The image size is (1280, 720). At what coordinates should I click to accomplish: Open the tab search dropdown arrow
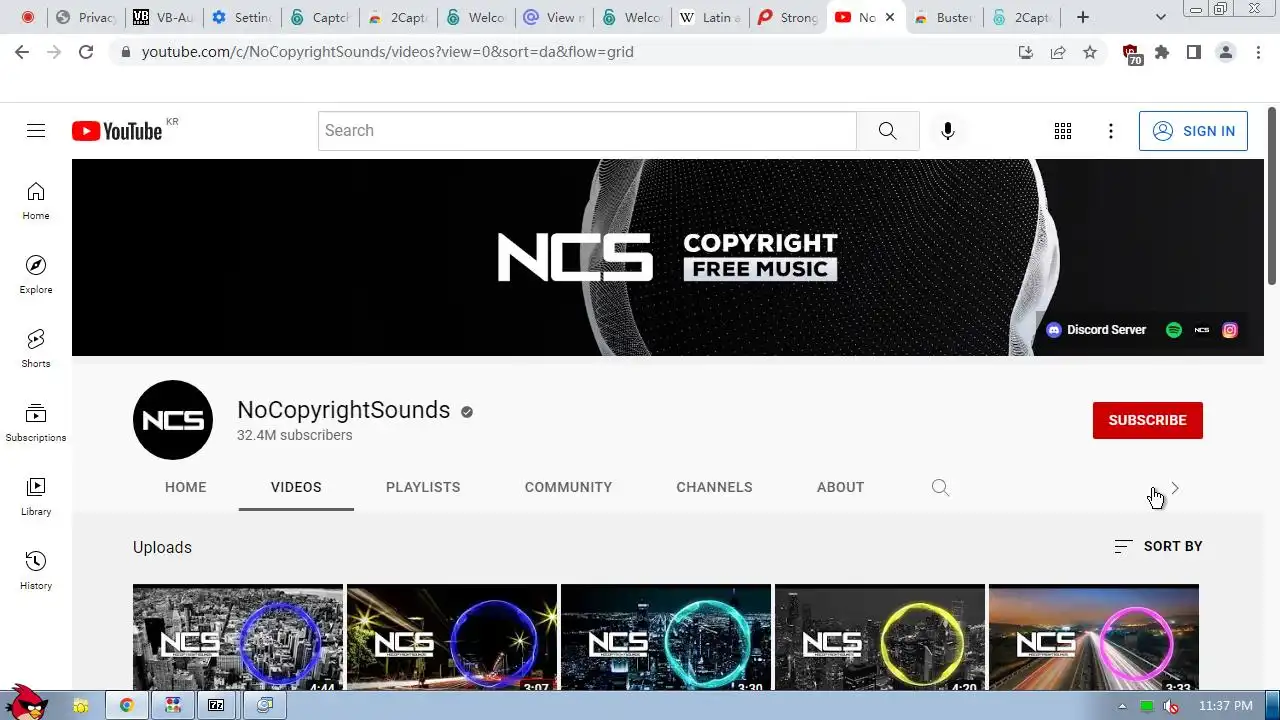(x=1160, y=17)
